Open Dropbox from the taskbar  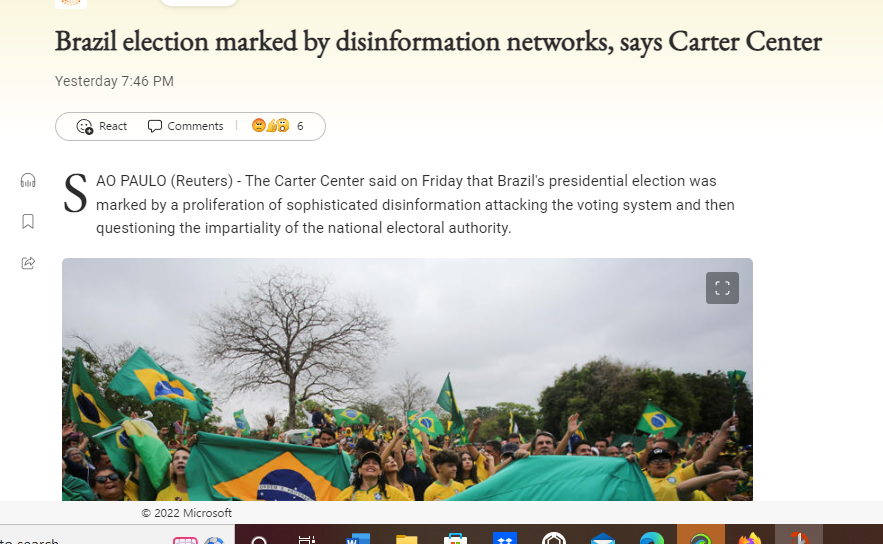pyautogui.click(x=505, y=538)
